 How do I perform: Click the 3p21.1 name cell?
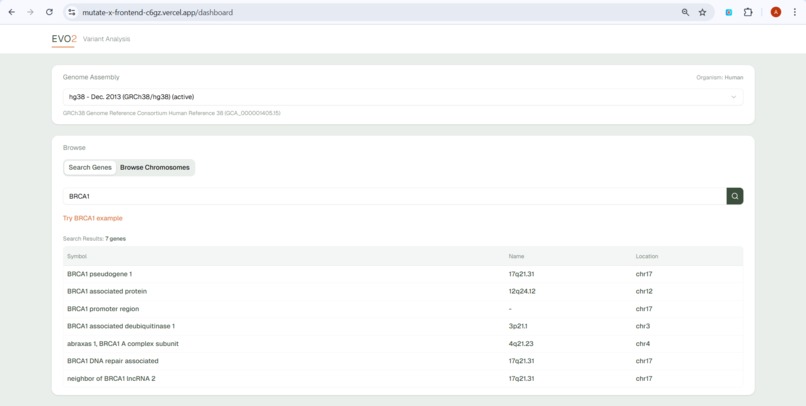519,326
